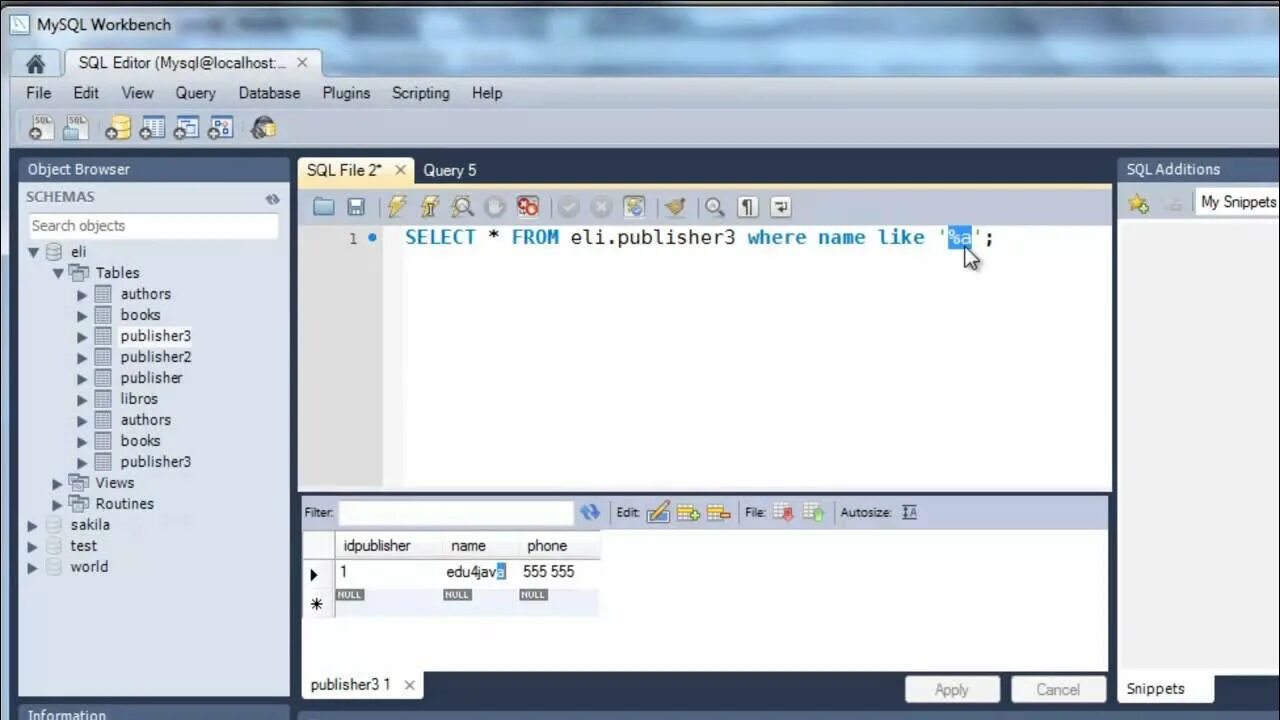
Task: Create a new schema icon
Action: [119, 128]
